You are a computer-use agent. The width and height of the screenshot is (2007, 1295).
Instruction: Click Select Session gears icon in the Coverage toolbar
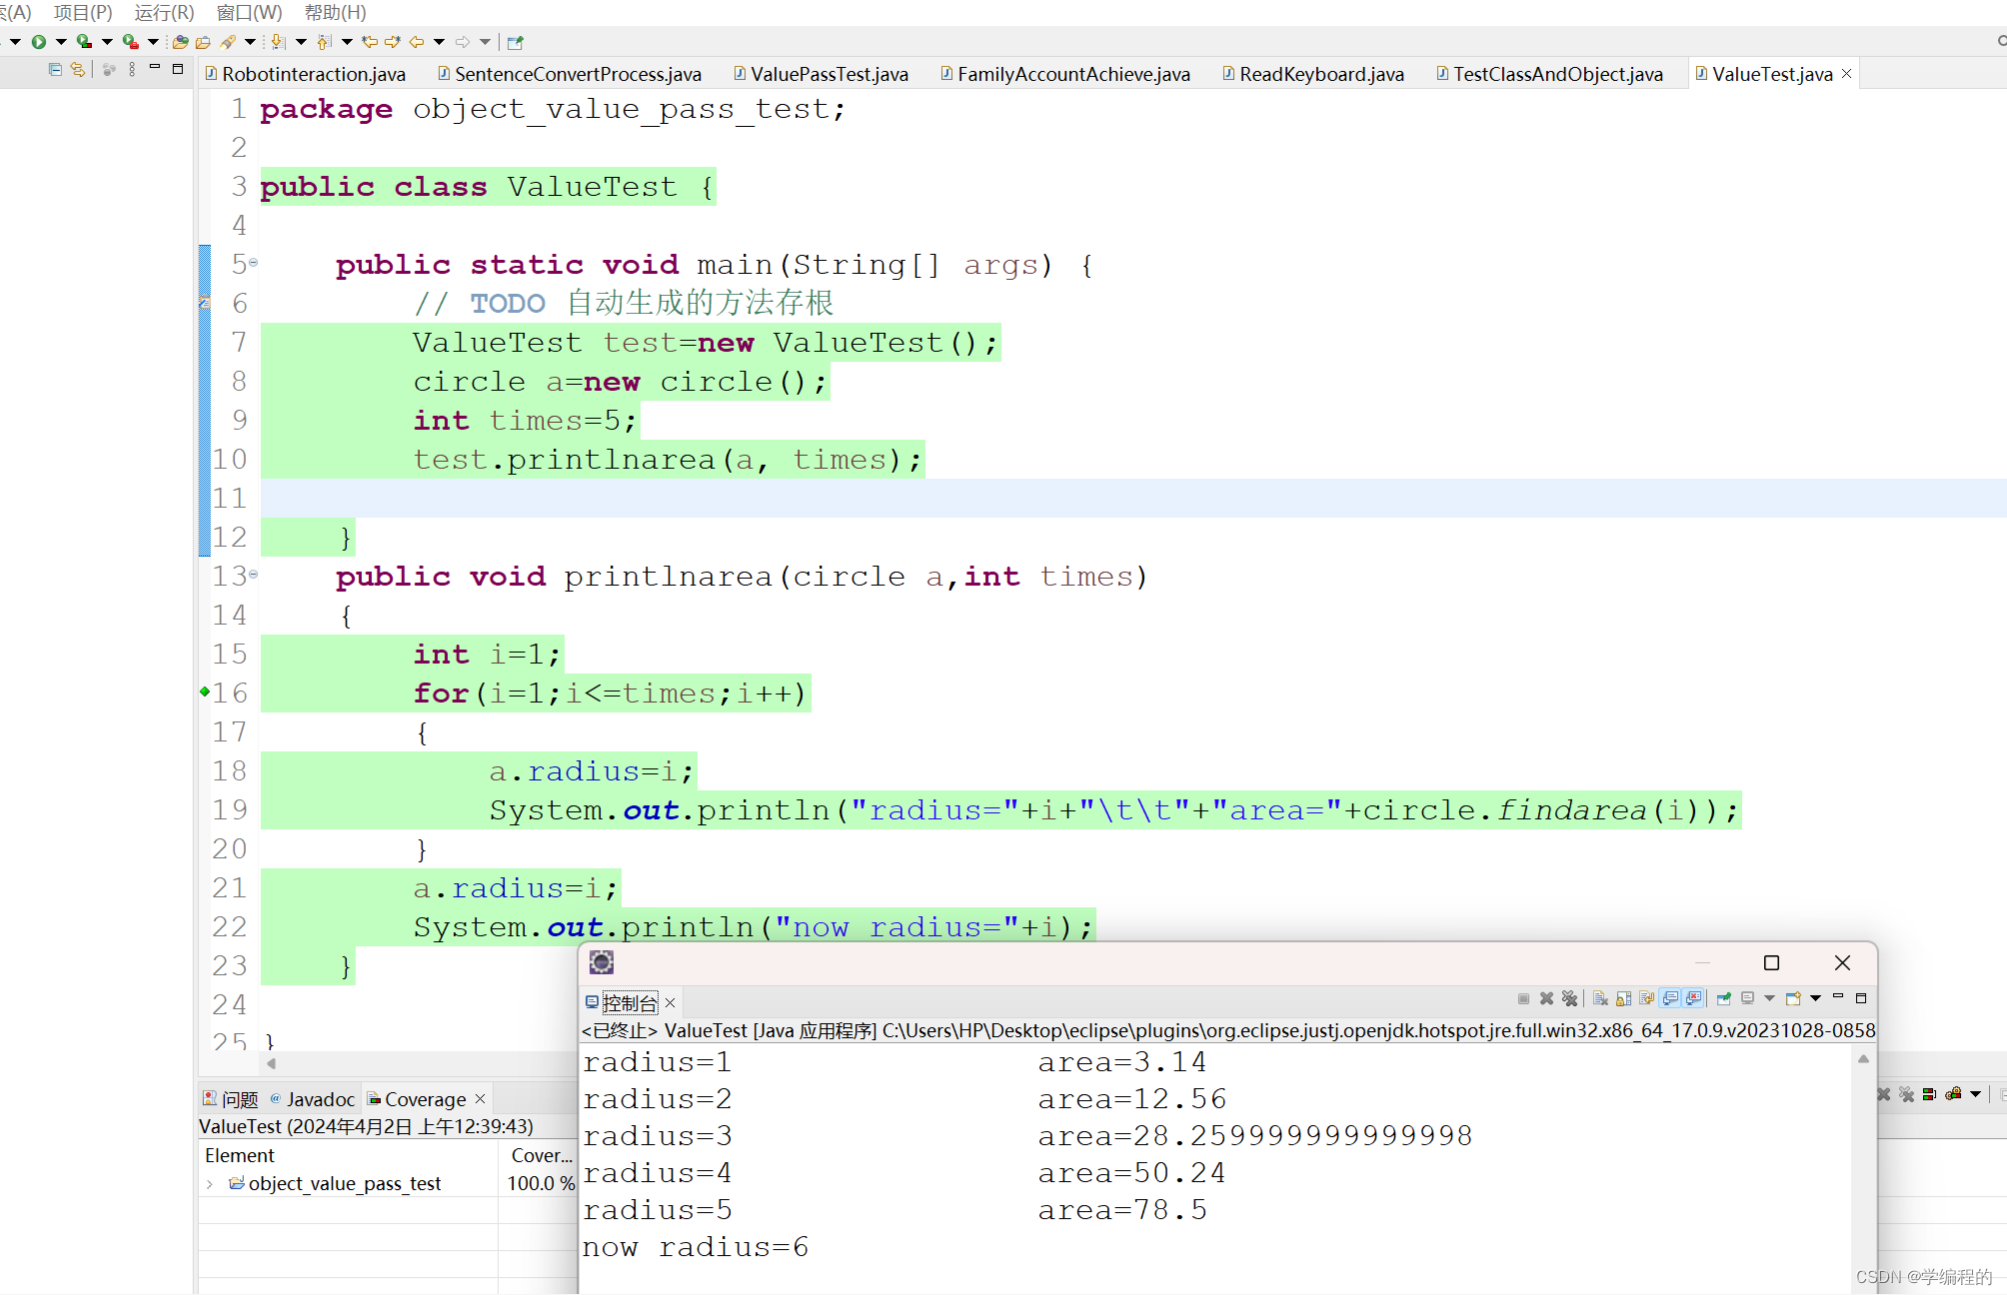(x=1953, y=1094)
